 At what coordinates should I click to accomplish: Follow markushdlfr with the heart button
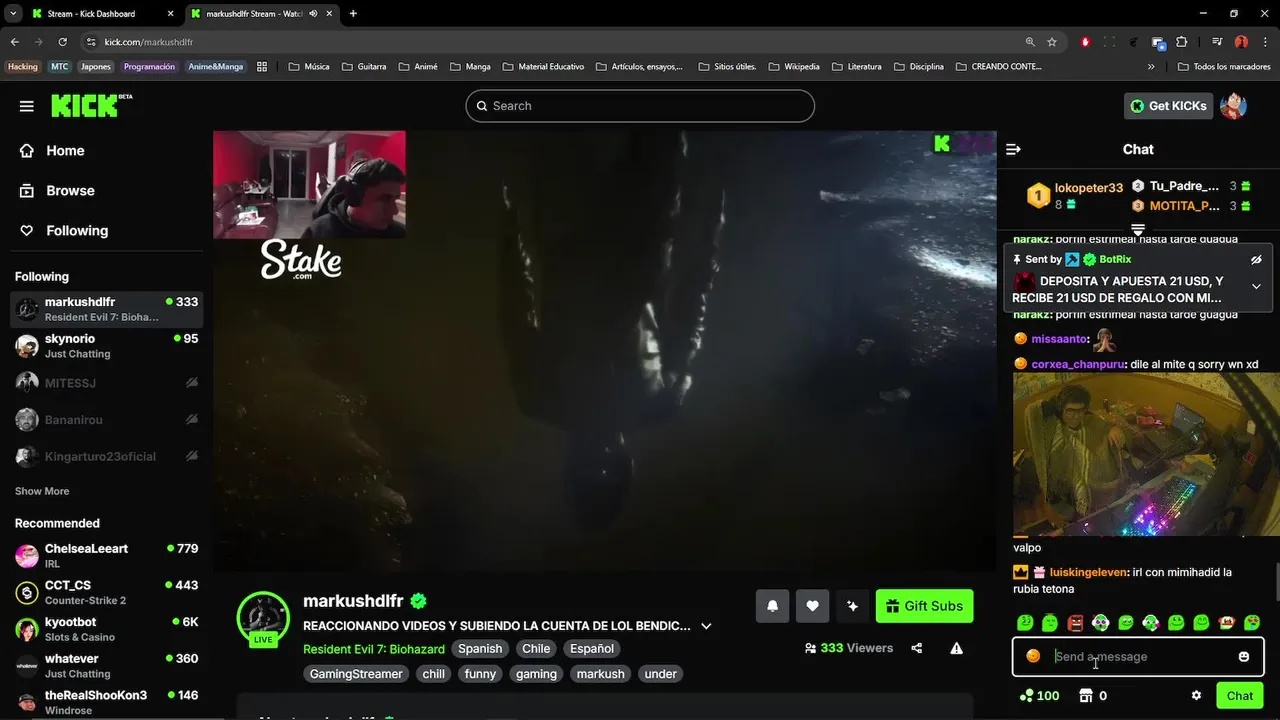point(812,606)
